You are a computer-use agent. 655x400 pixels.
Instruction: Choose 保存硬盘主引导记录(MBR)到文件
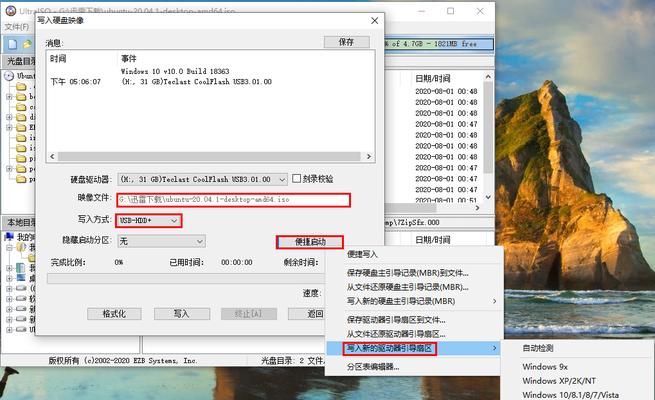coord(408,273)
